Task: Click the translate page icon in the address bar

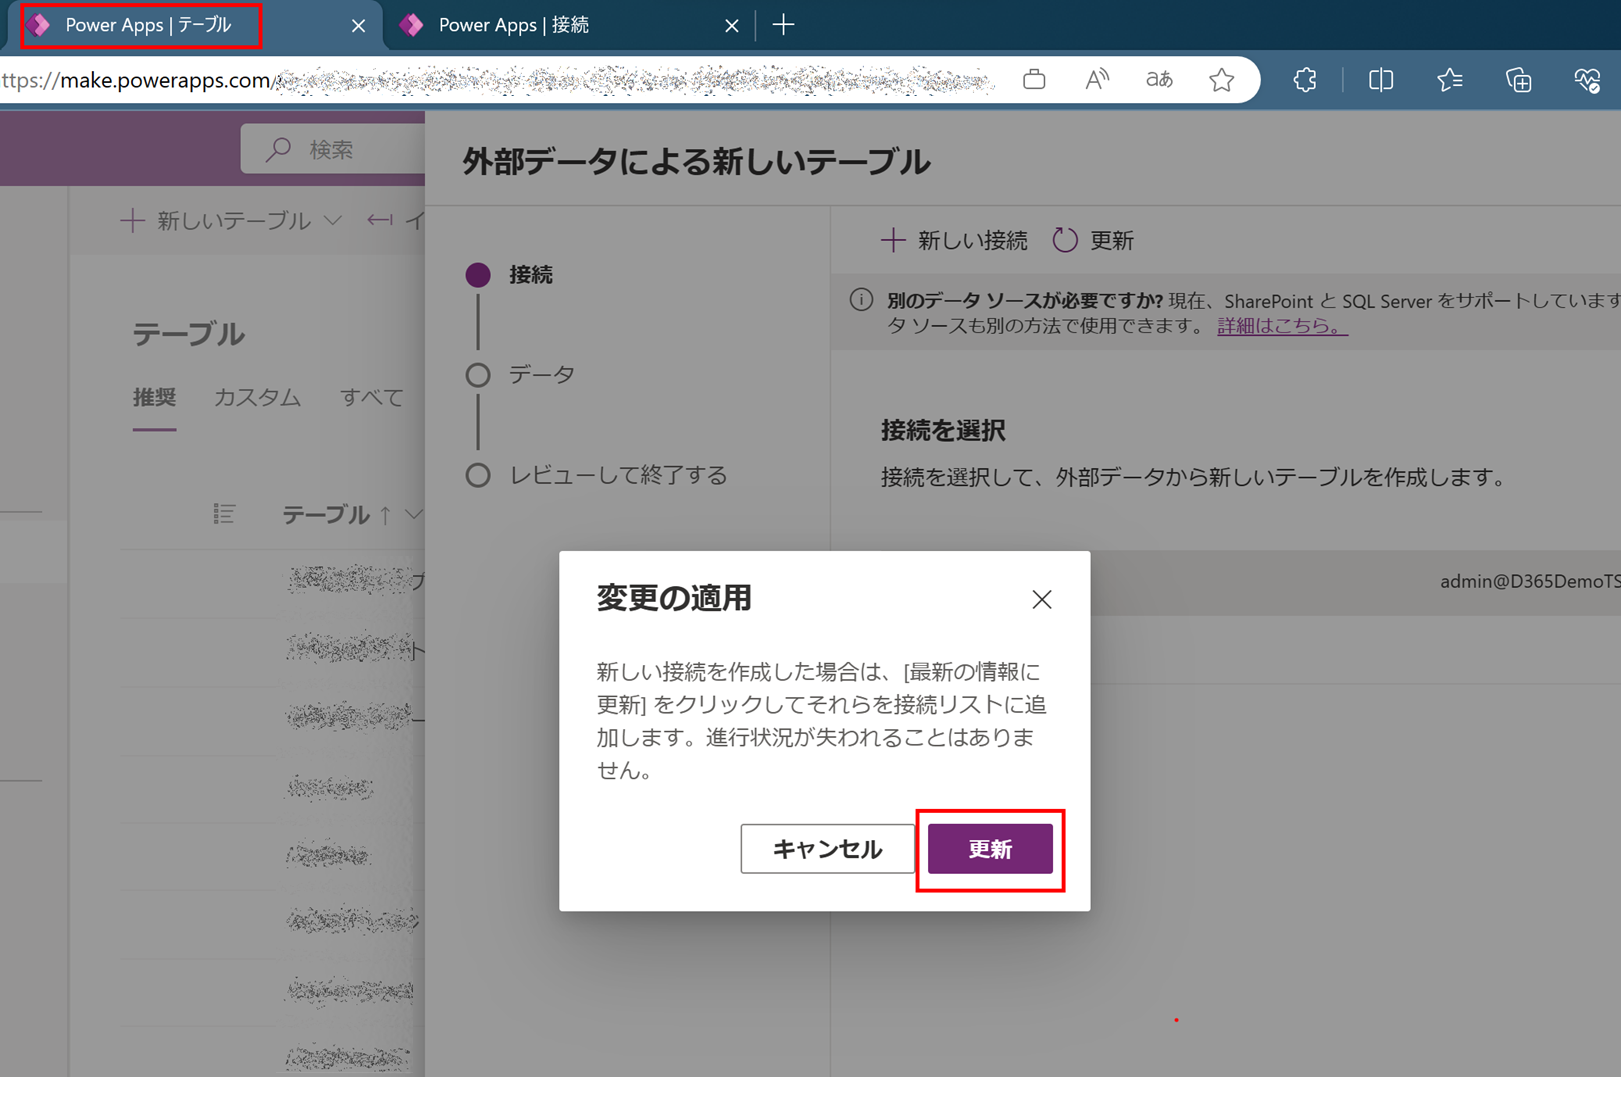Action: click(1158, 80)
